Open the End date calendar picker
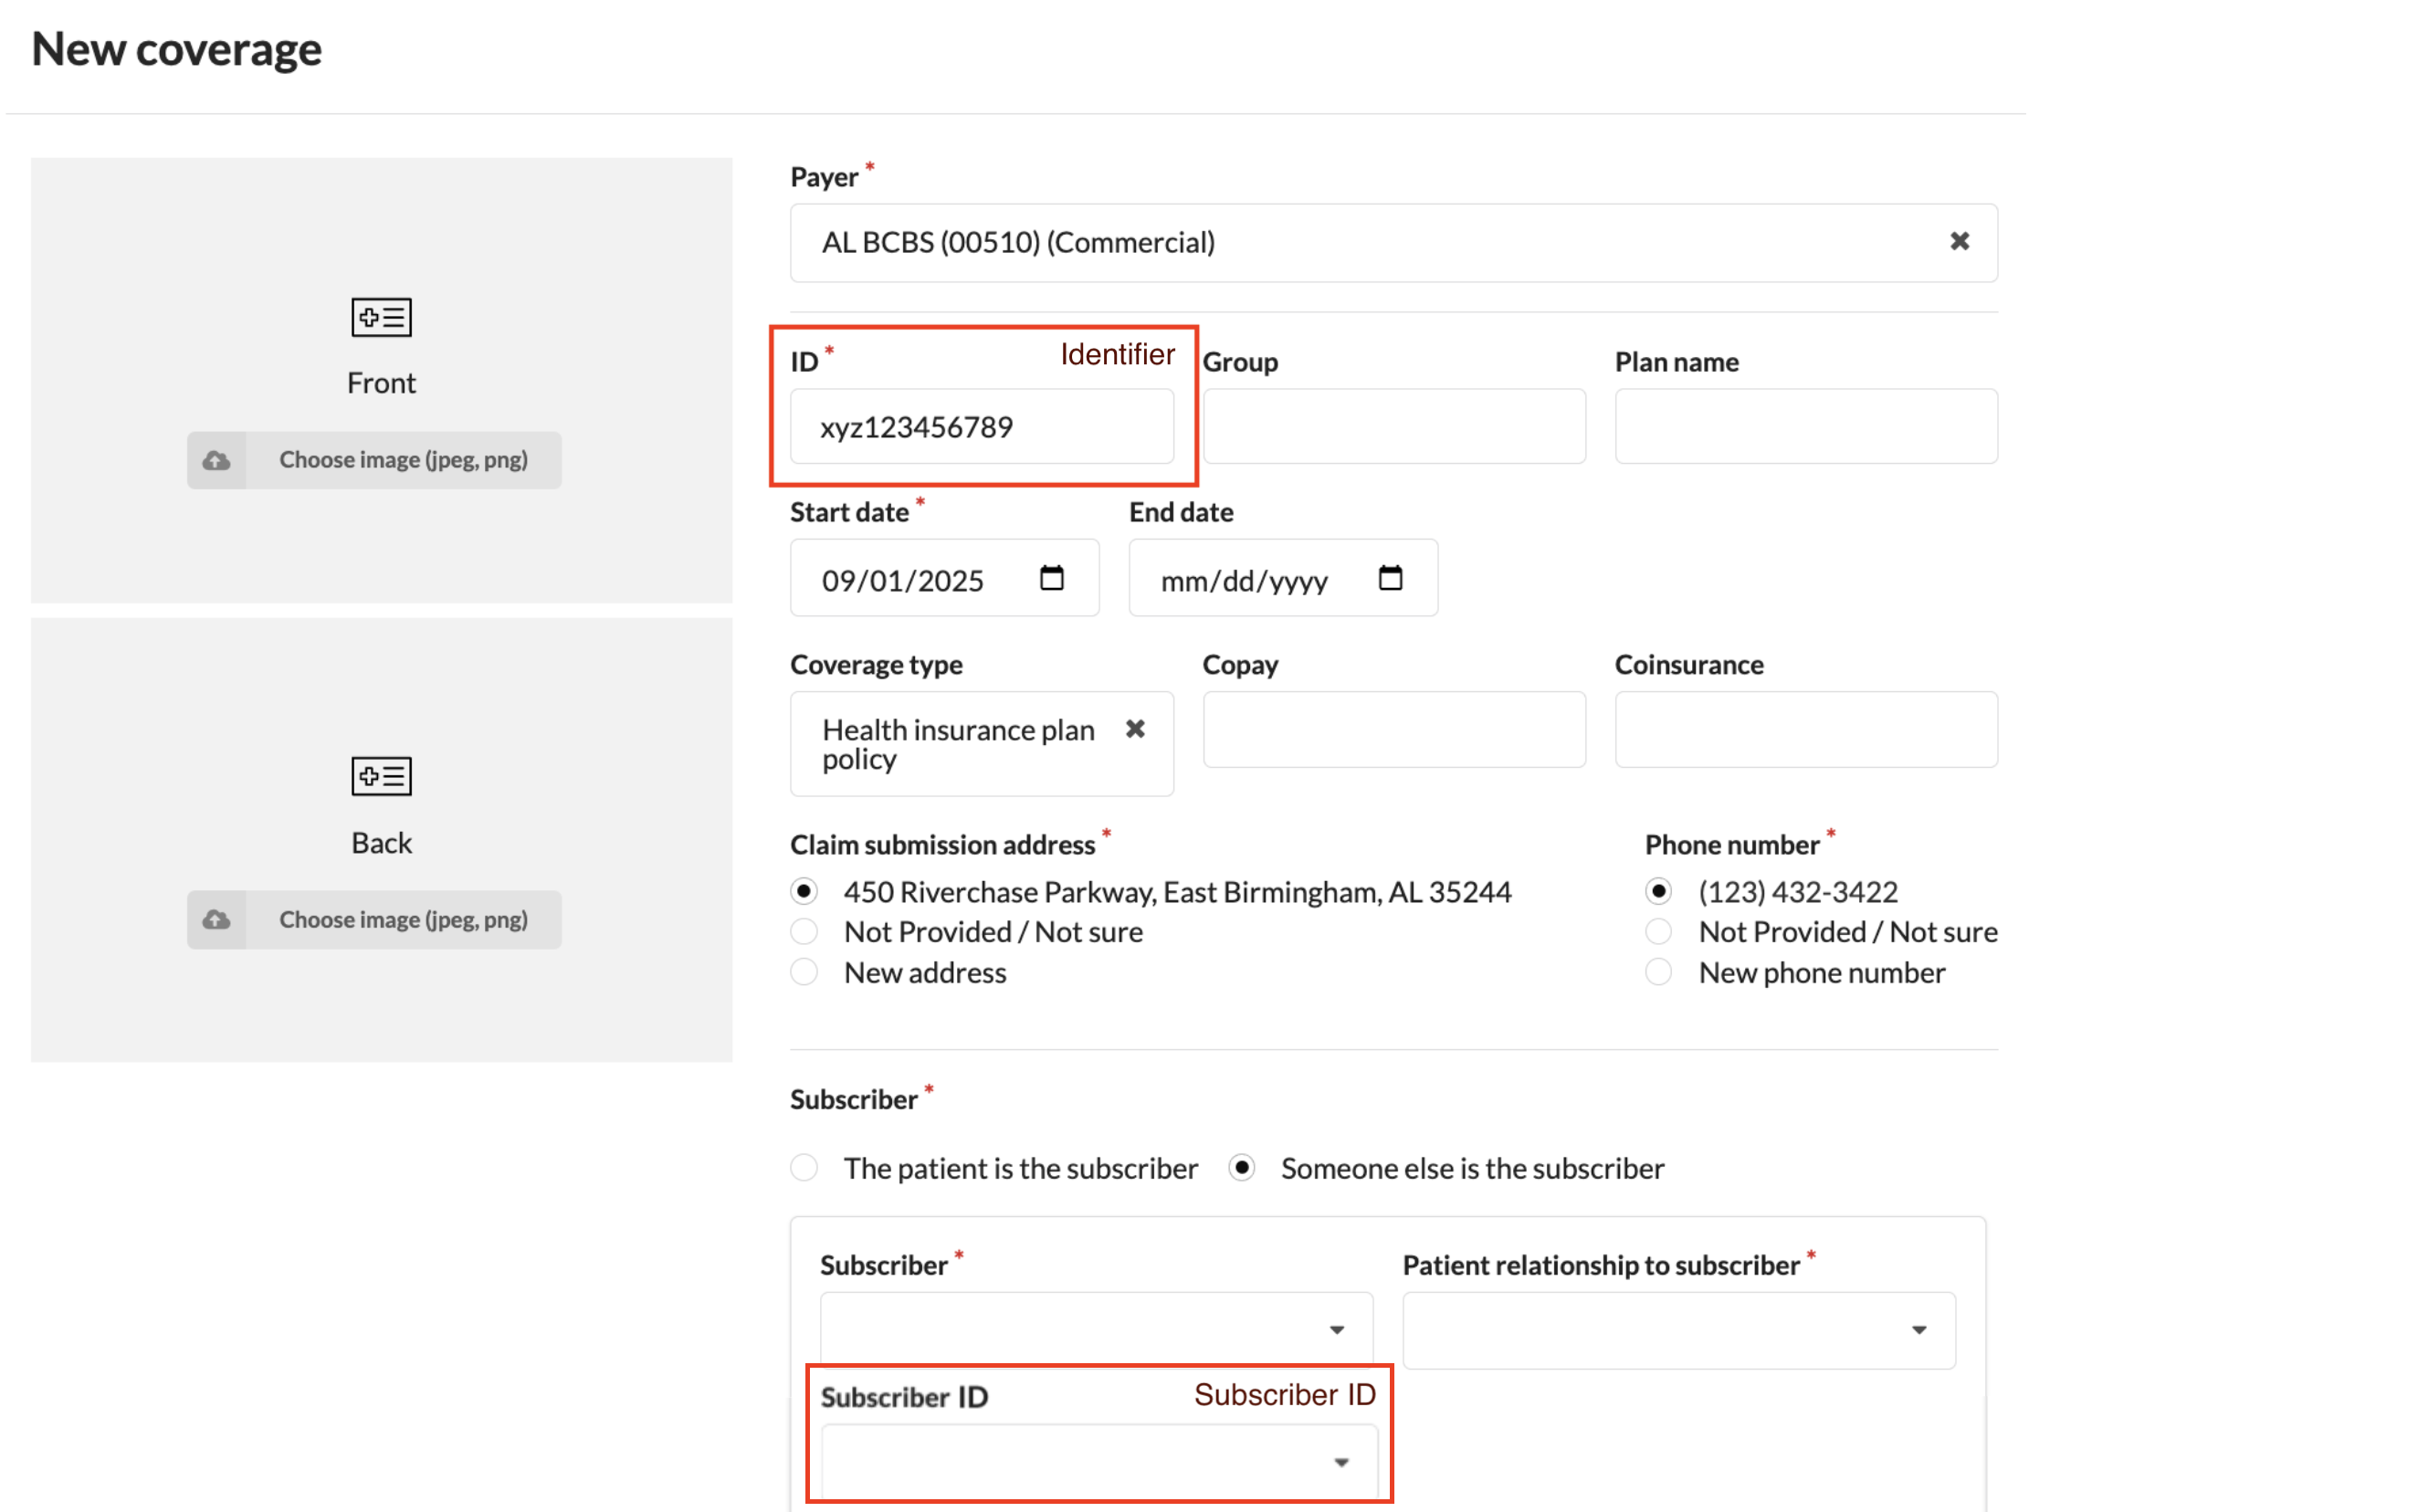Screen dimensions: 2418x1512 coord(1390,578)
